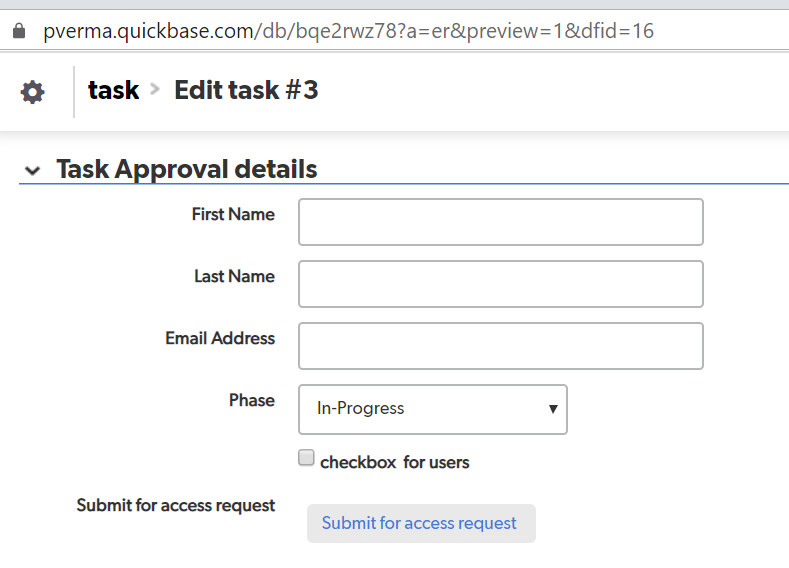Click into the First Name field
Image resolution: width=789 pixels, height=568 pixels.
click(500, 222)
